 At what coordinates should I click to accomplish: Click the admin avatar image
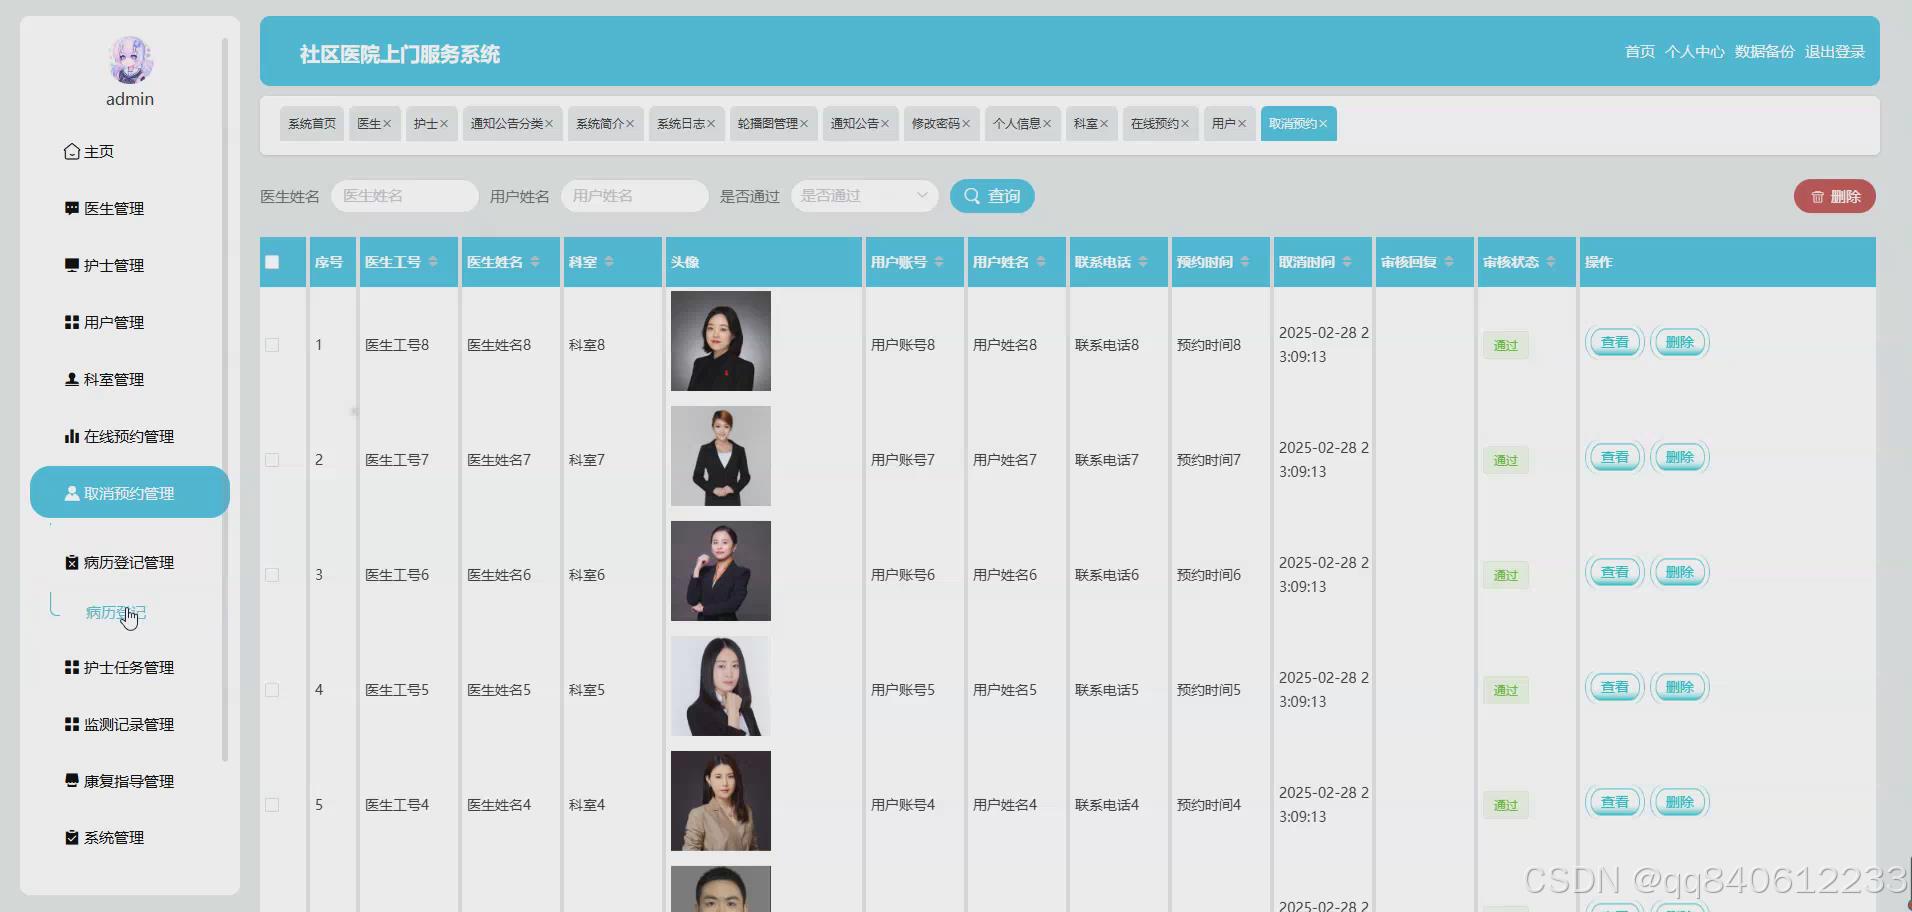[x=130, y=61]
